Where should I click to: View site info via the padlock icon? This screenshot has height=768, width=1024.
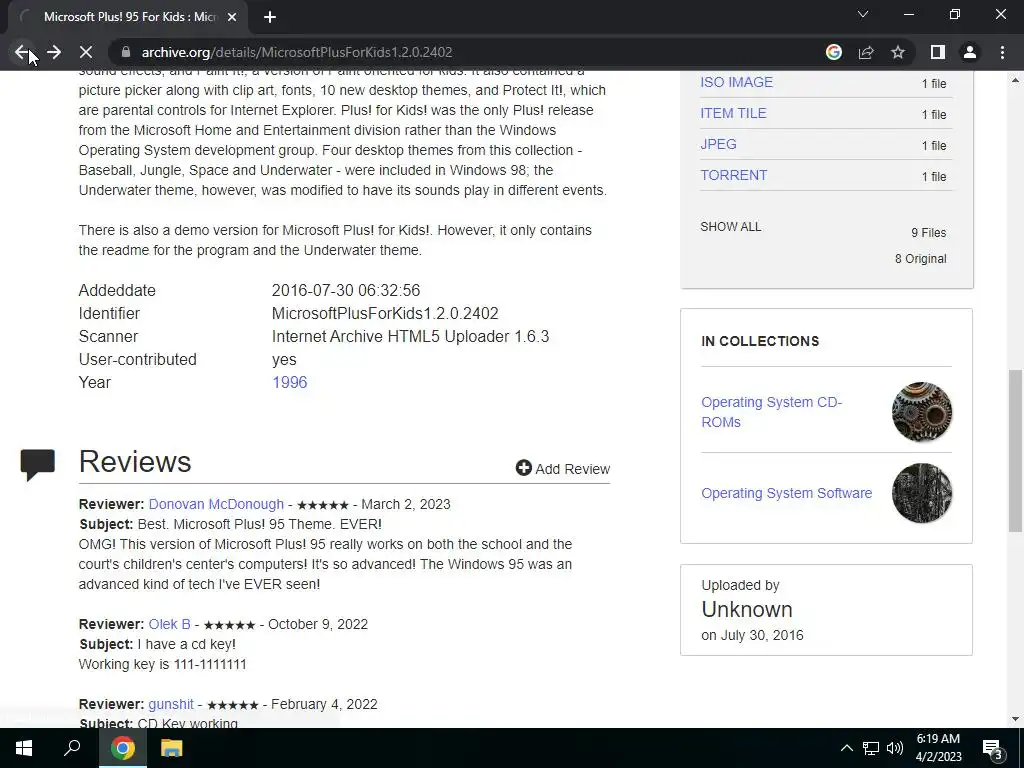127,52
